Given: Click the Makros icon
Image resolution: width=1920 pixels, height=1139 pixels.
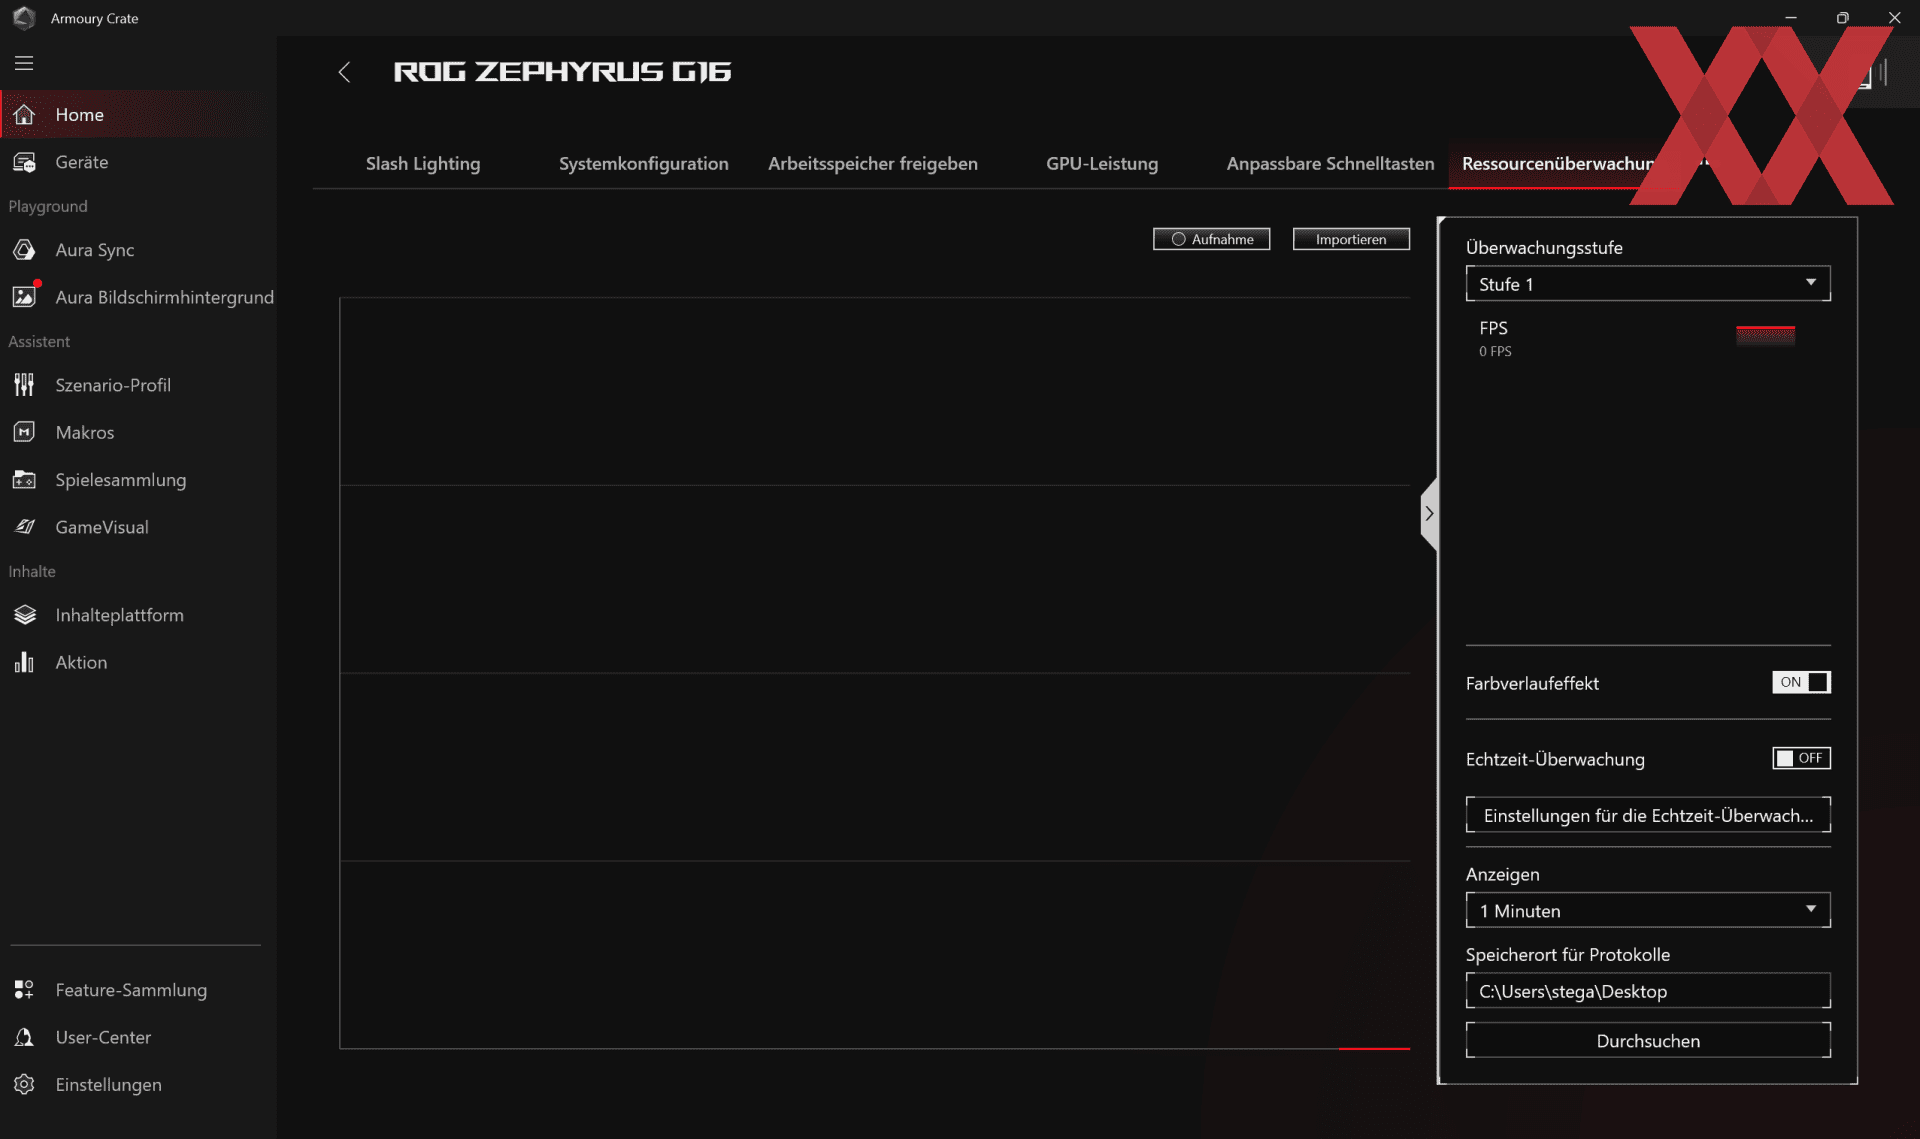Looking at the screenshot, I should click(24, 432).
